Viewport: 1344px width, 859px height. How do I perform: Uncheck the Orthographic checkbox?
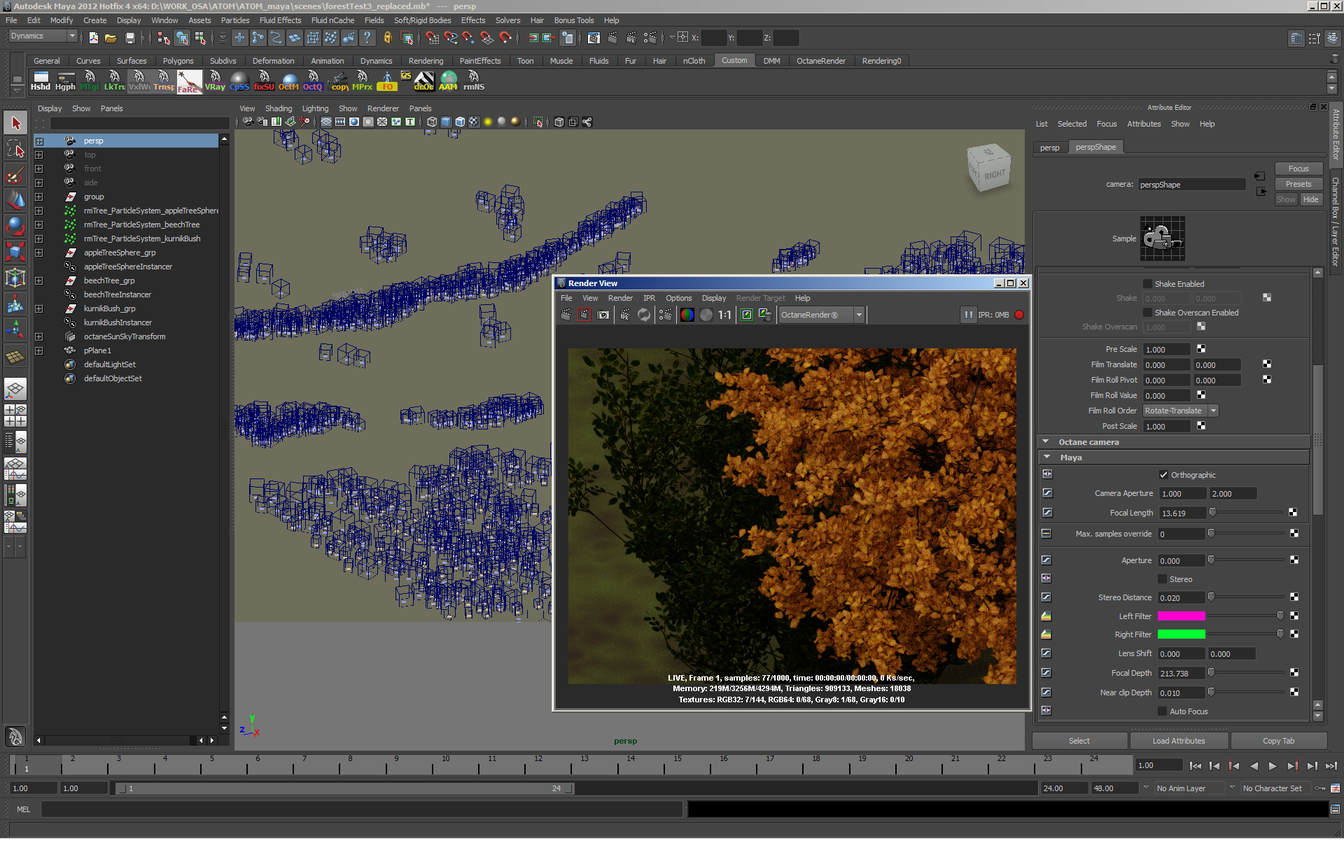(x=1163, y=475)
